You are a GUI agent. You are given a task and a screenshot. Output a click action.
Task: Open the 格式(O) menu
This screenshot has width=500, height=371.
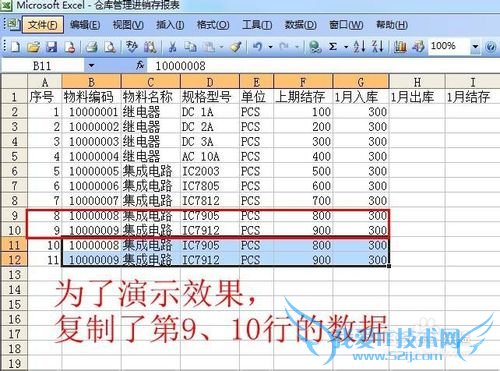coord(213,25)
